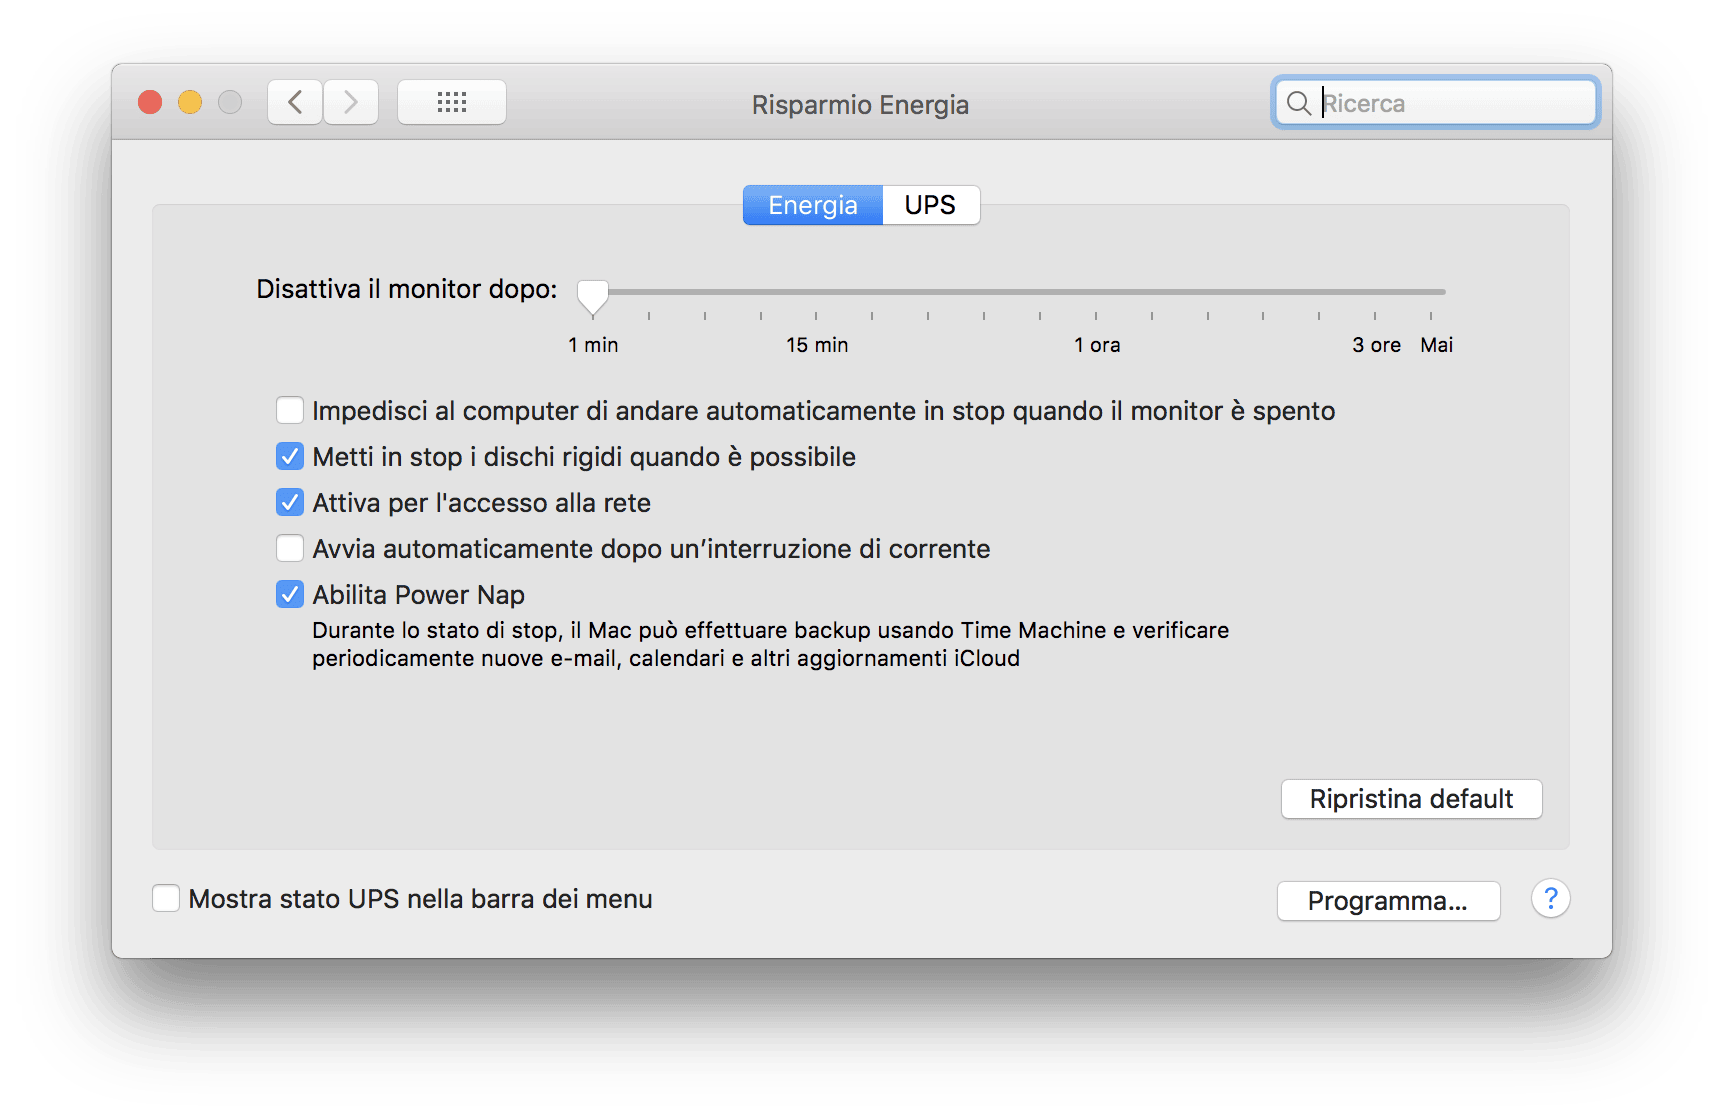Show all preferences grid icon
The width and height of the screenshot is (1724, 1118).
pos(452,102)
